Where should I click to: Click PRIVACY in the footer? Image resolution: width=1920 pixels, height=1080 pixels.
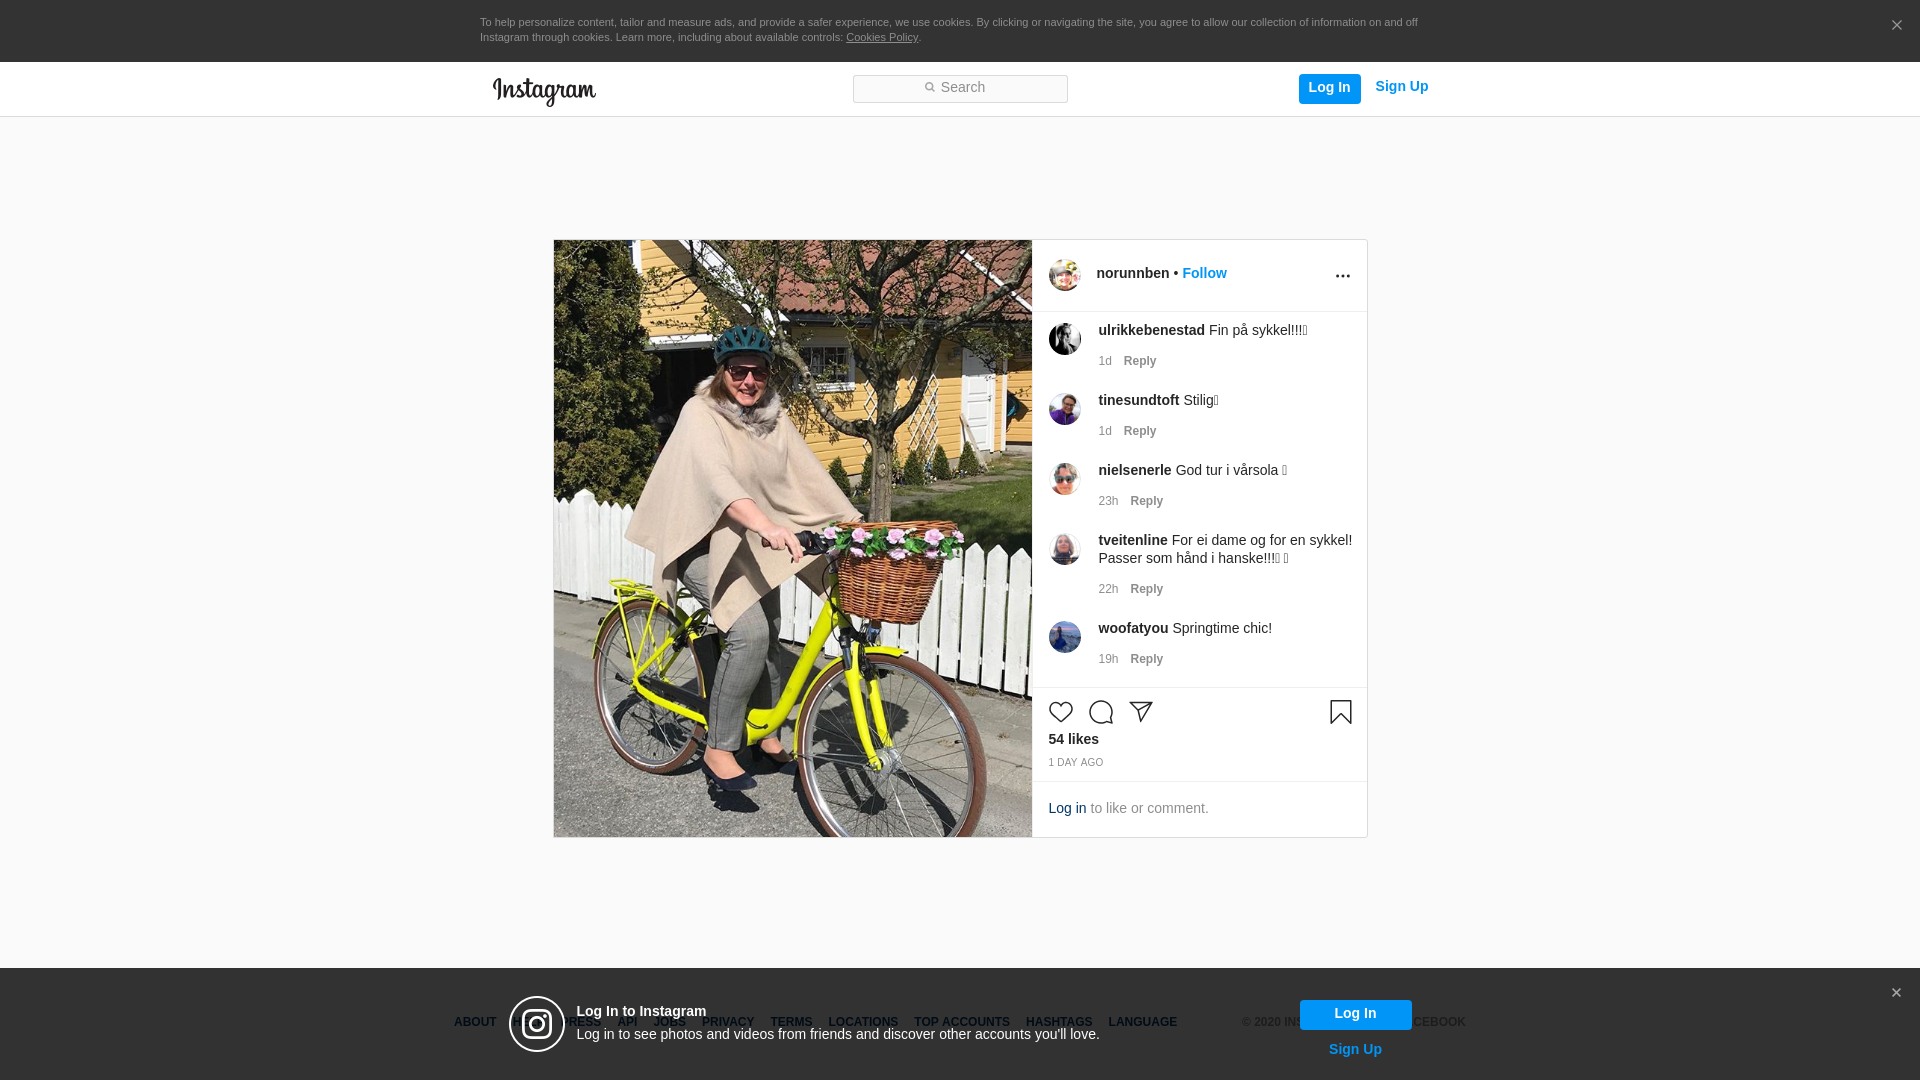(728, 1022)
